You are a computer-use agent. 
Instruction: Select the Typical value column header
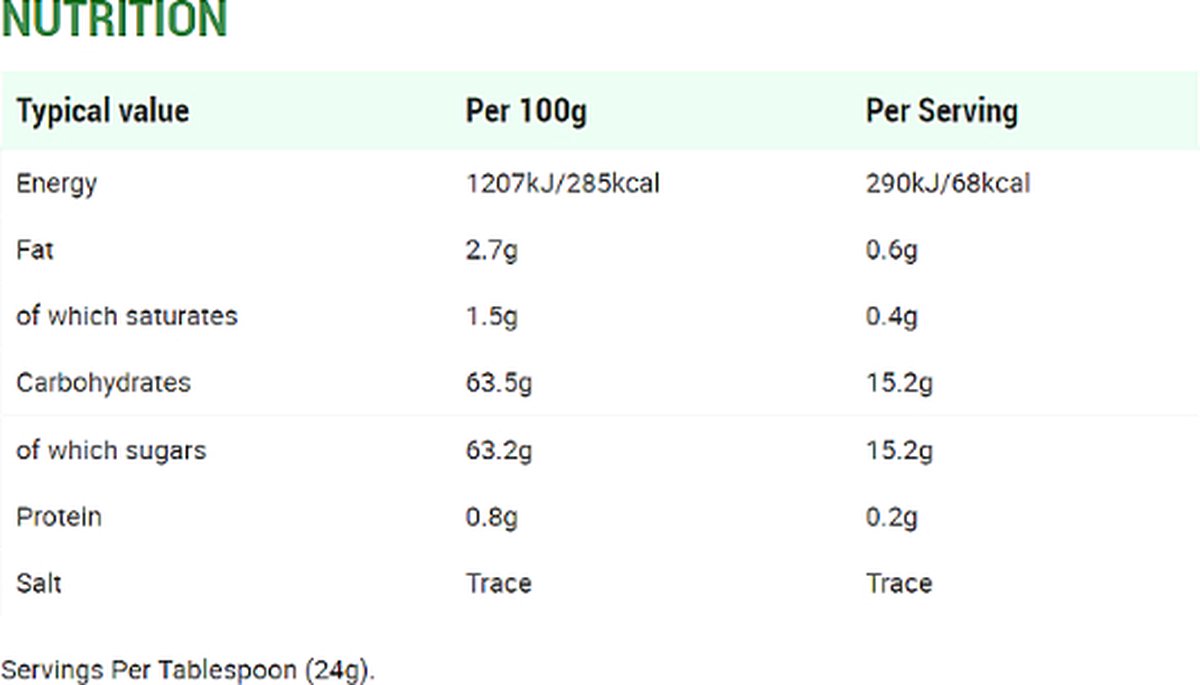[102, 110]
